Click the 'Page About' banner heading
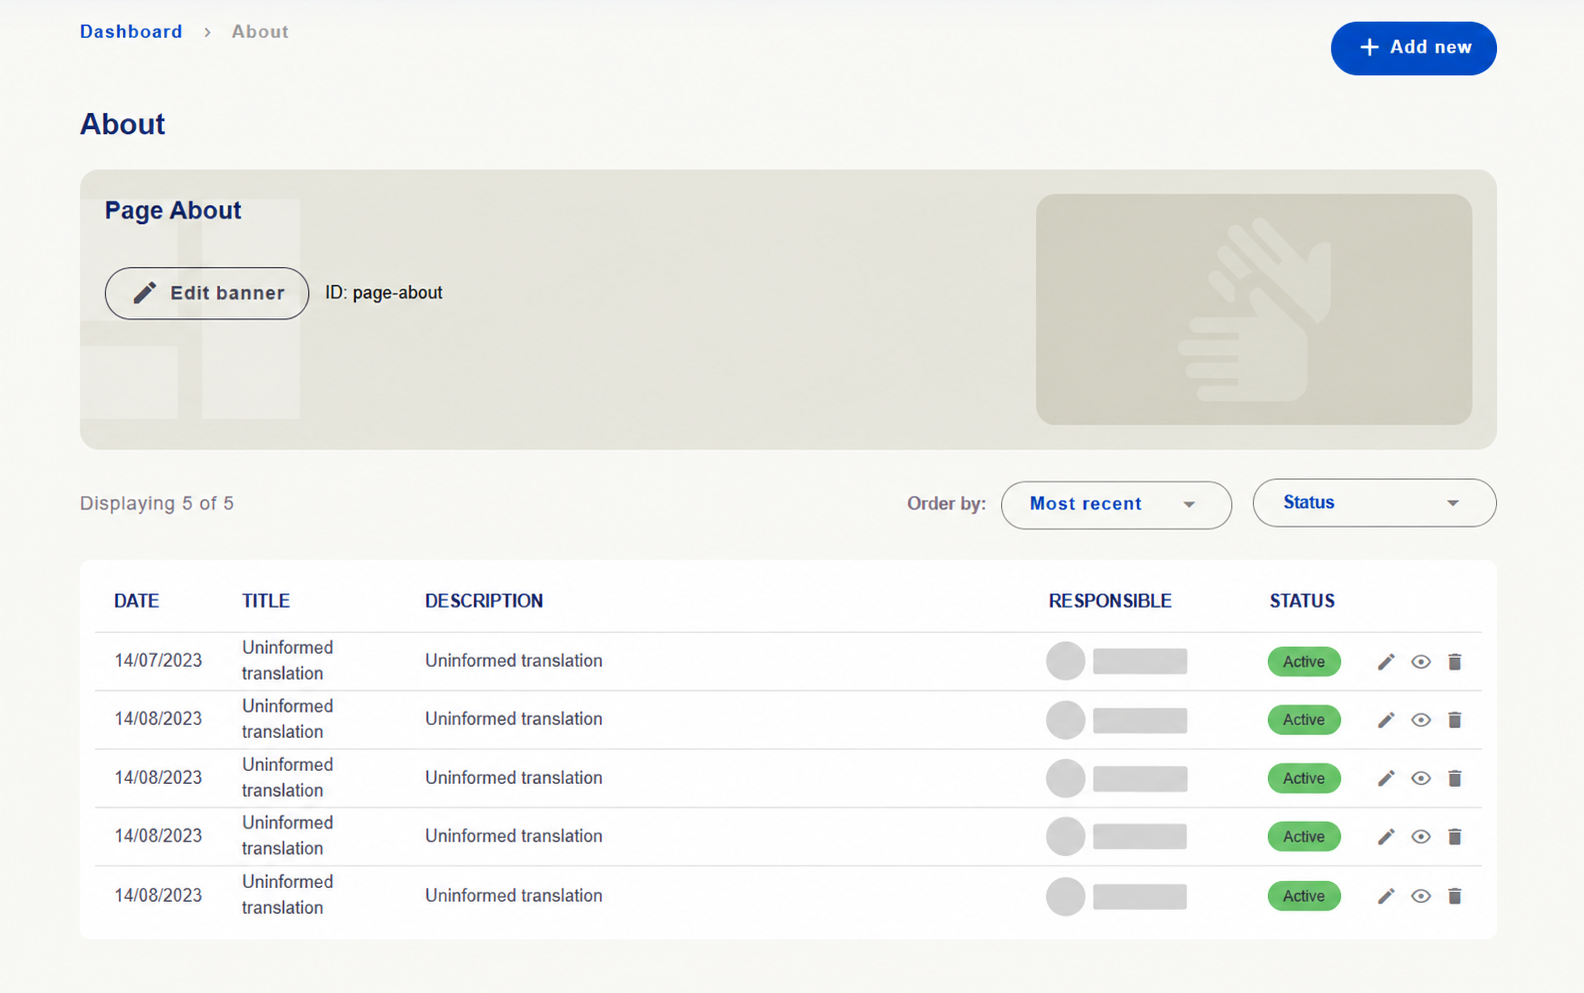1584x993 pixels. (173, 210)
